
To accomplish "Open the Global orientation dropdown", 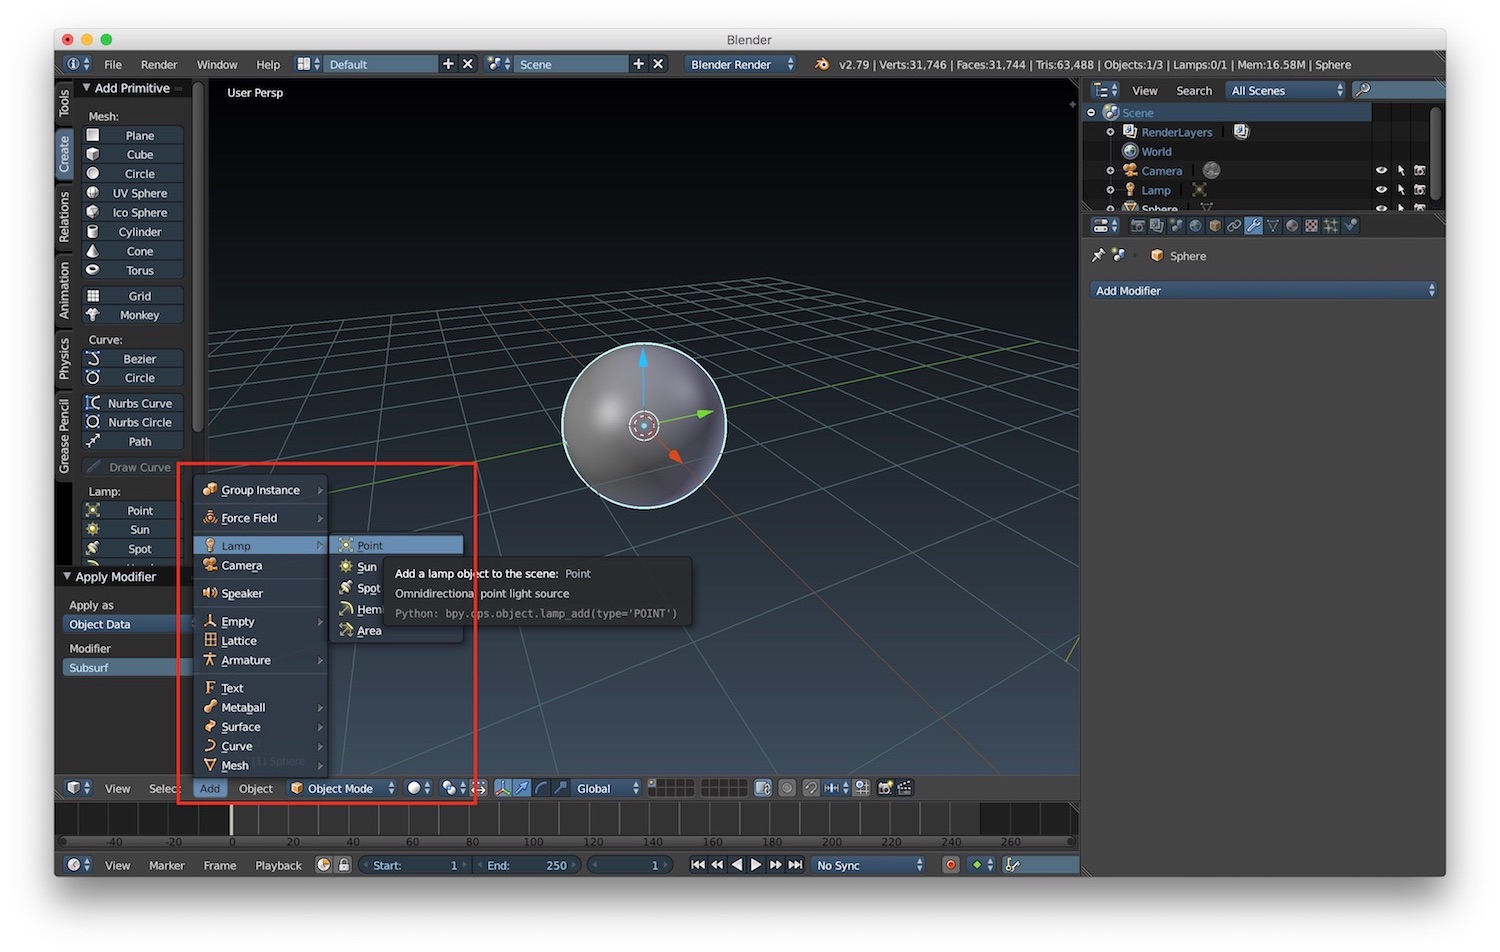I will point(607,788).
